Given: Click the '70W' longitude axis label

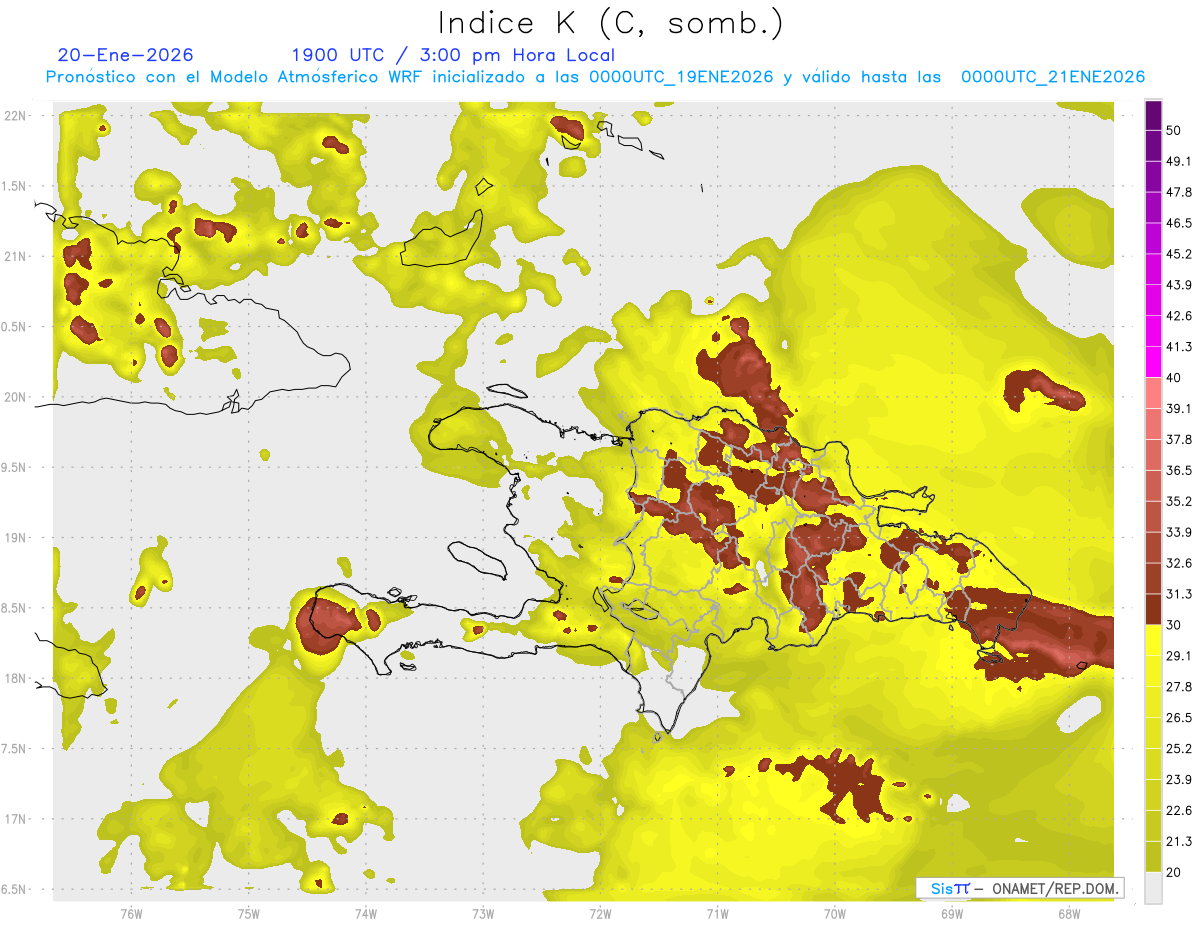Looking at the screenshot, I should [x=835, y=914].
